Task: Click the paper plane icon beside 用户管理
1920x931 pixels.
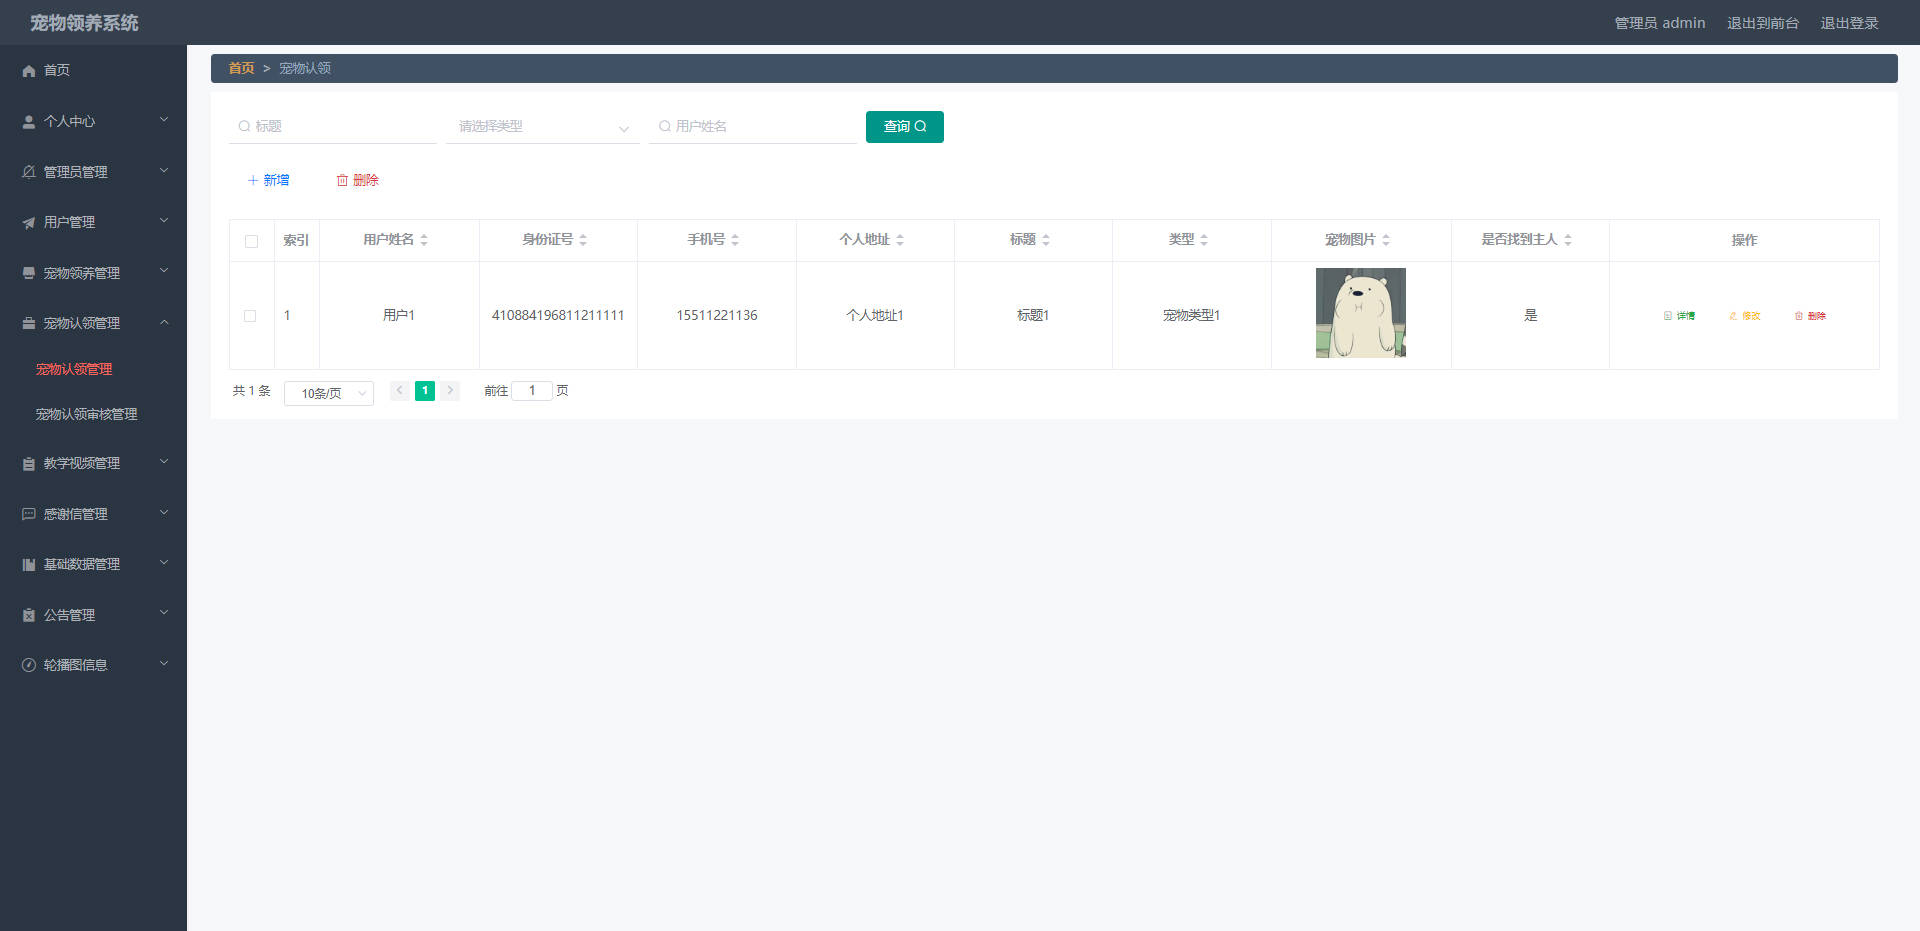Action: 29,222
